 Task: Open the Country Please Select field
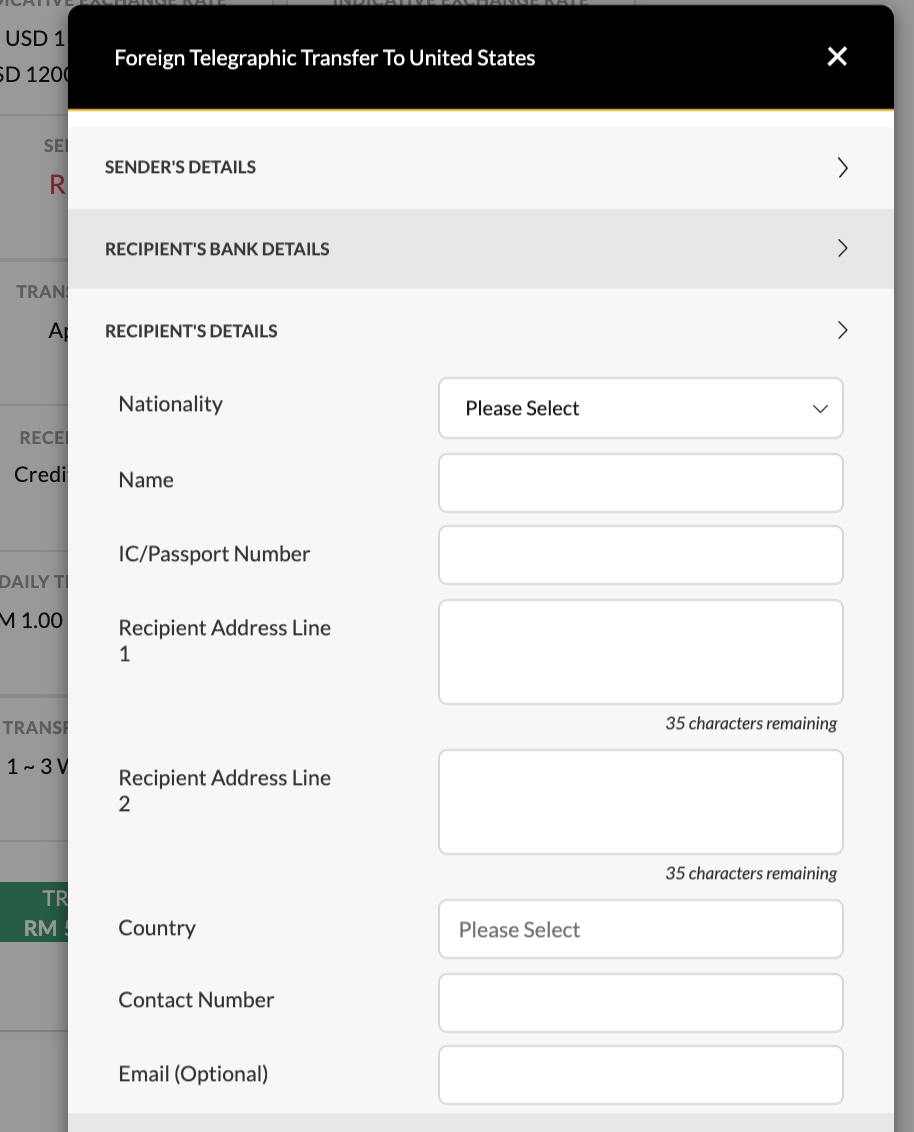click(640, 929)
